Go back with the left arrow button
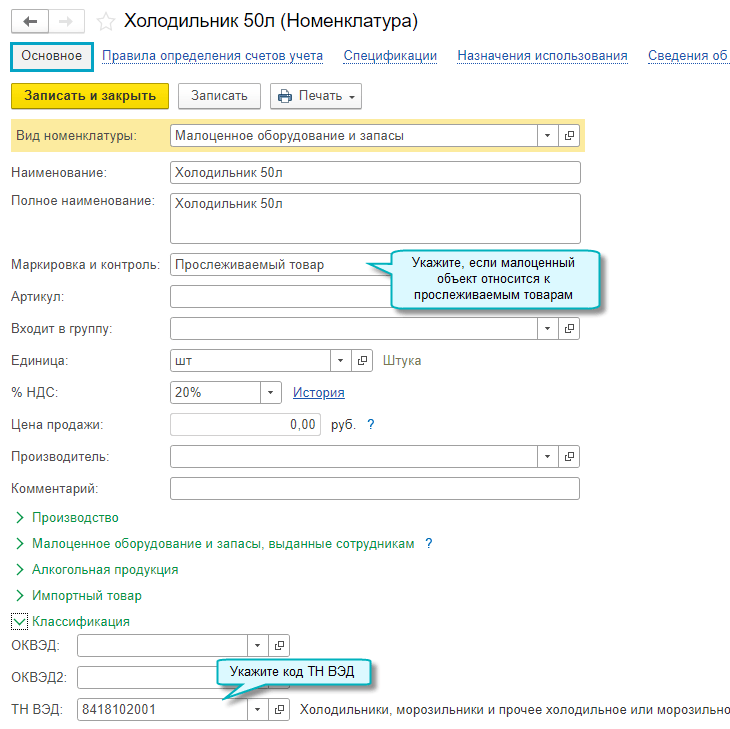 coord(30,21)
